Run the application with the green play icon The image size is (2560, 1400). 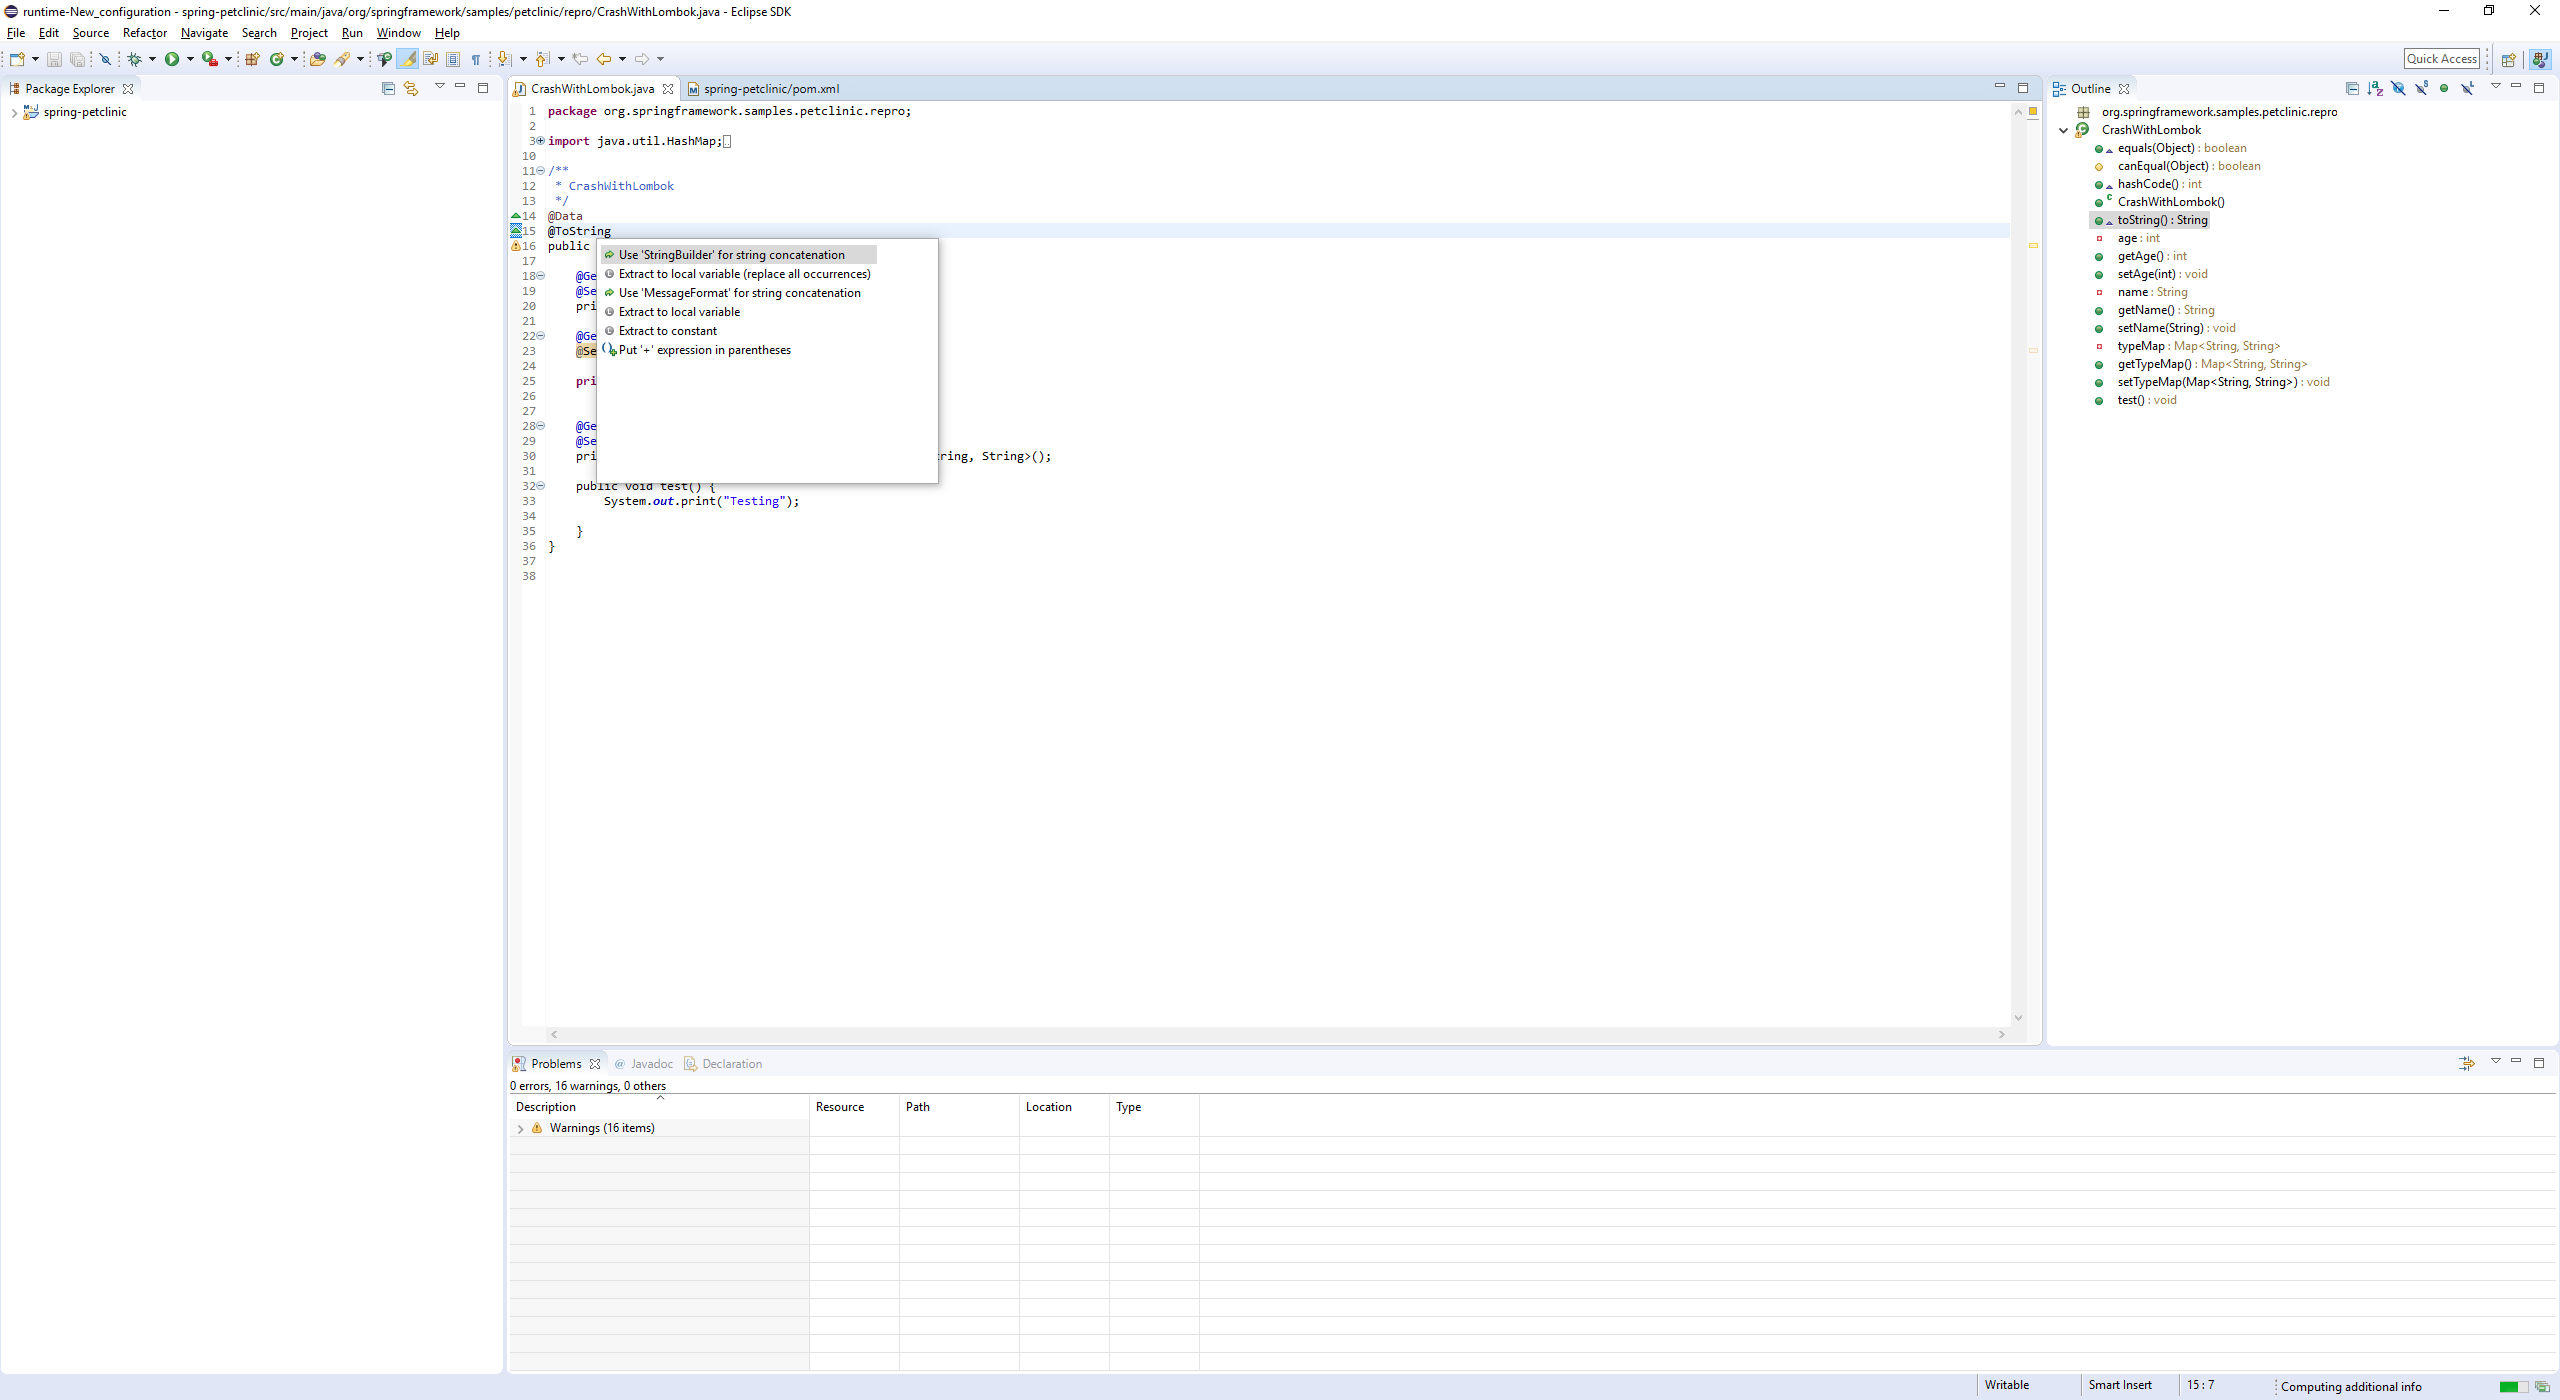tap(172, 59)
